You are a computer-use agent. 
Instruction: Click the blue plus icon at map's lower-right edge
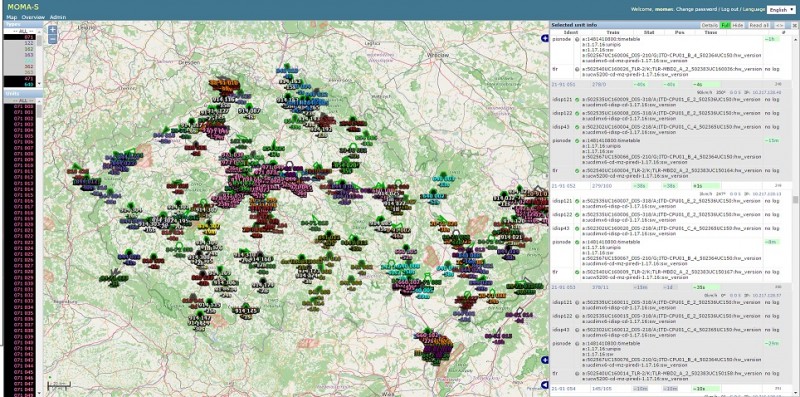[545, 360]
